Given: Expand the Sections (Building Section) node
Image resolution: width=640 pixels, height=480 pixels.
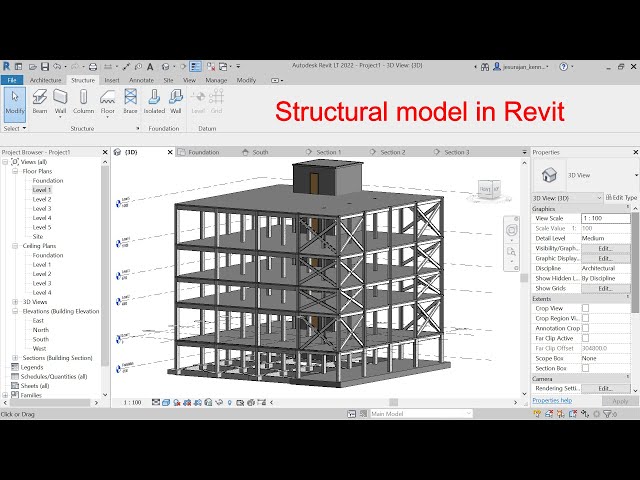Looking at the screenshot, I should coord(15,358).
